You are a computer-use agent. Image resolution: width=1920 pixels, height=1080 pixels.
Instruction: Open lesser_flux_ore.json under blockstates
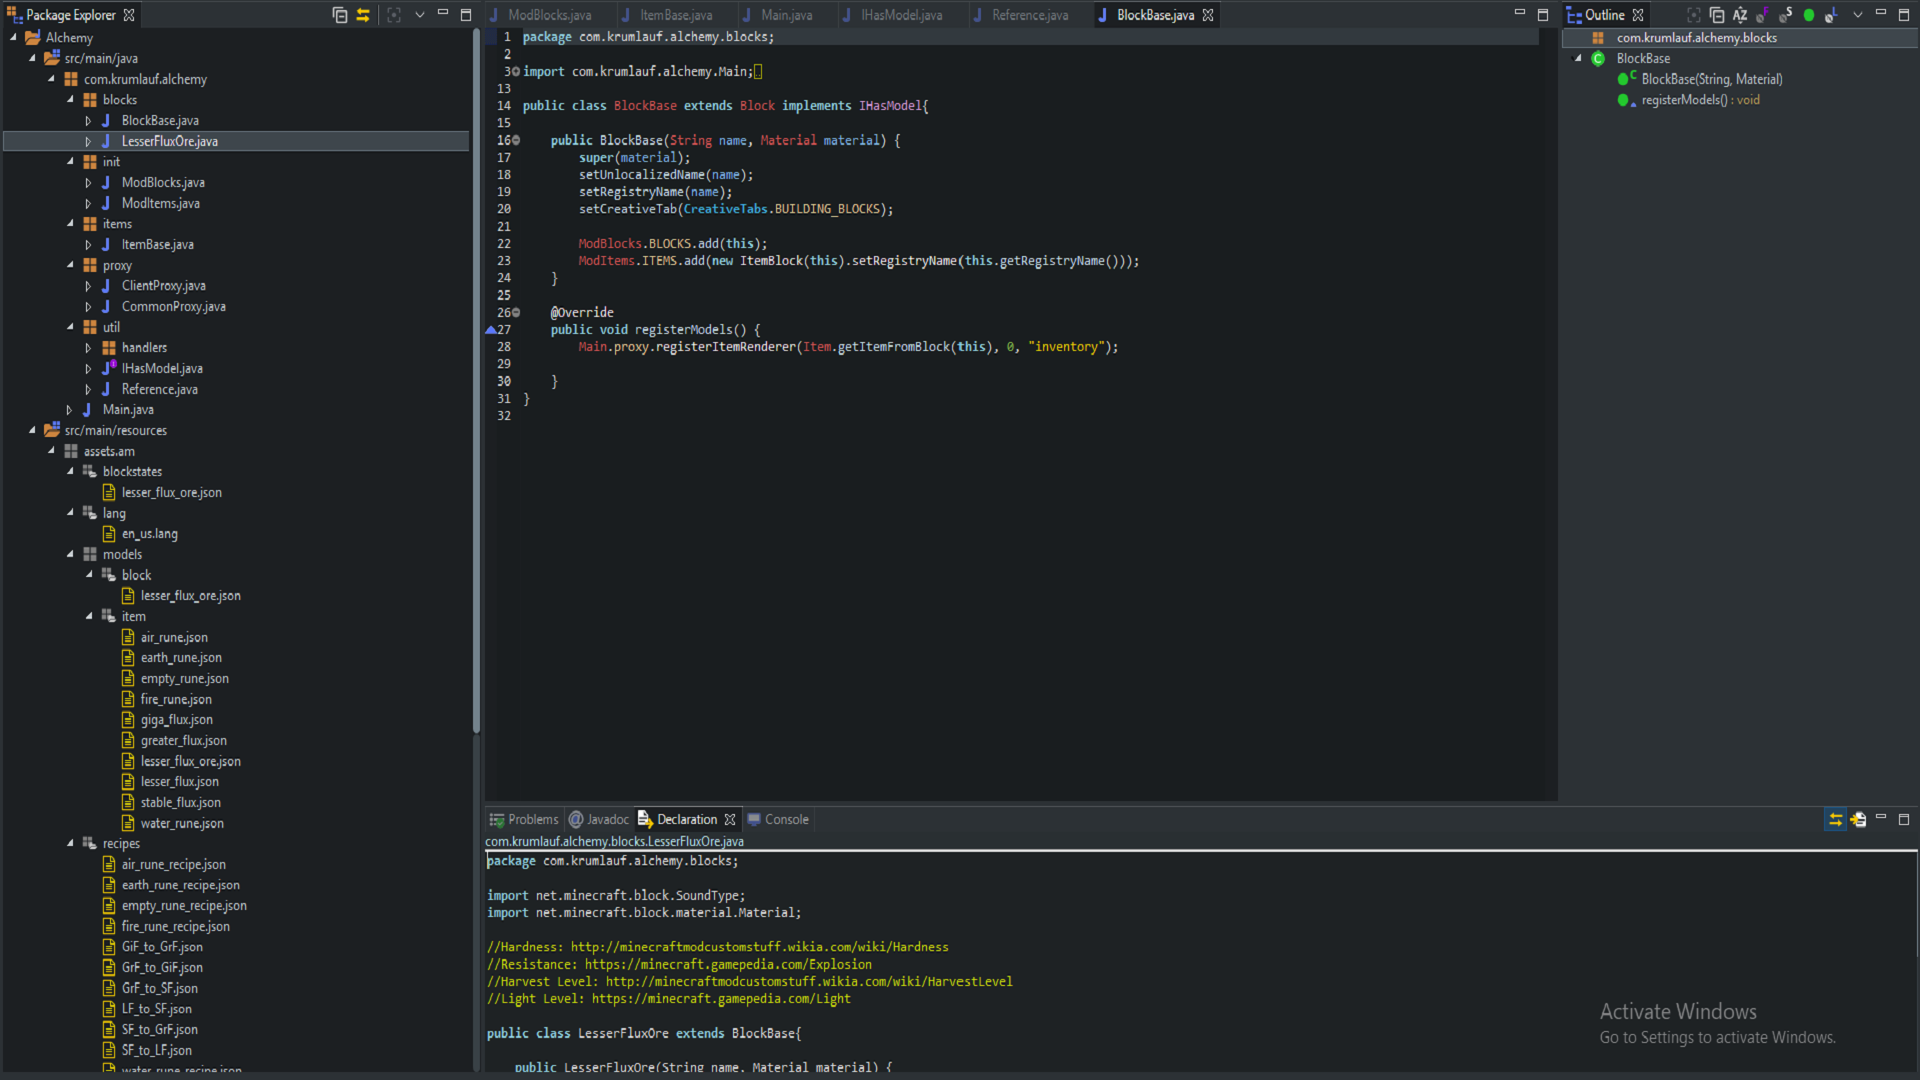point(171,492)
